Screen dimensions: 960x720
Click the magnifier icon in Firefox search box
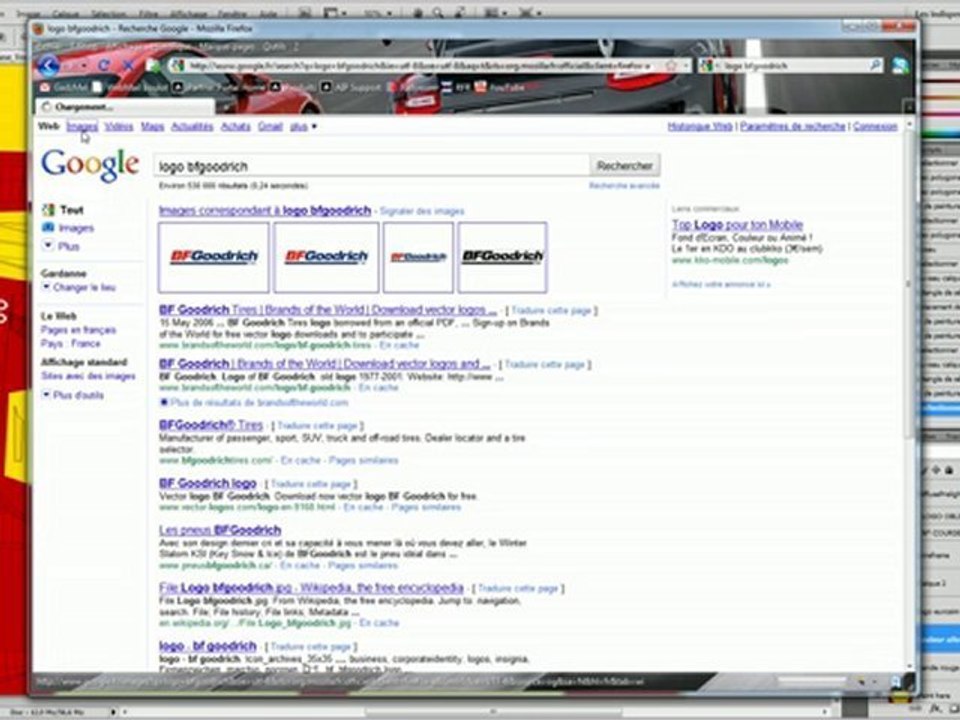pos(876,65)
